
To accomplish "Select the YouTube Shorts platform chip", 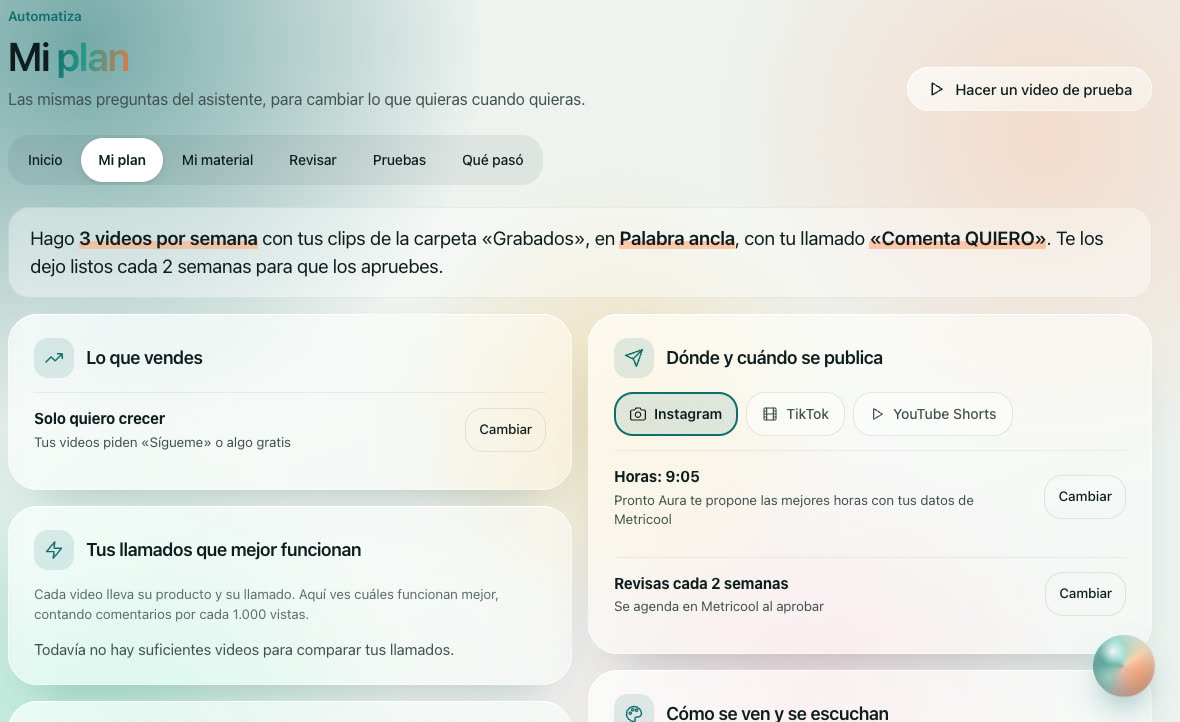I will (x=933, y=414).
